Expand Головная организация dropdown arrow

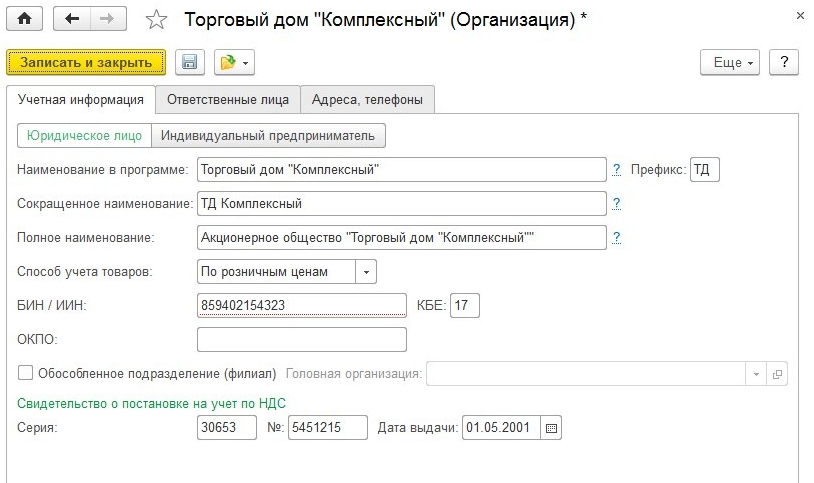pyautogui.click(x=756, y=373)
